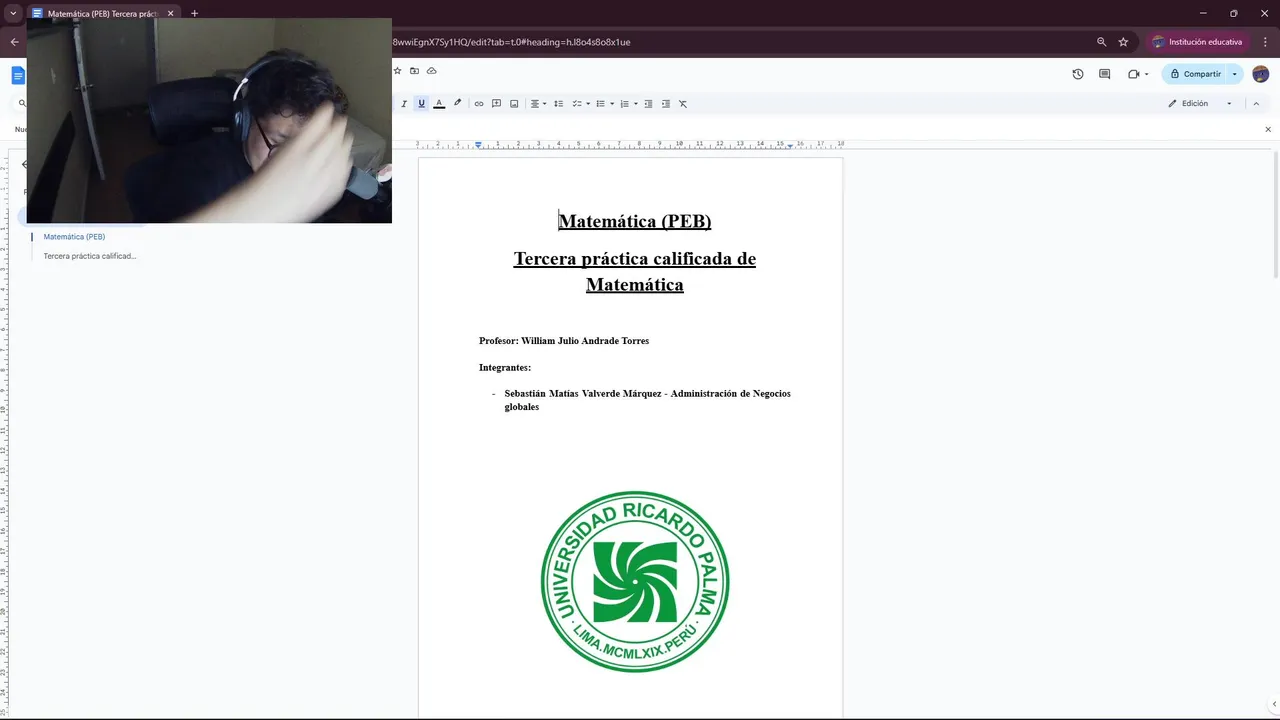The height and width of the screenshot is (720, 1280).
Task: Open the Chrome three-dot menu
Action: 1265,42
